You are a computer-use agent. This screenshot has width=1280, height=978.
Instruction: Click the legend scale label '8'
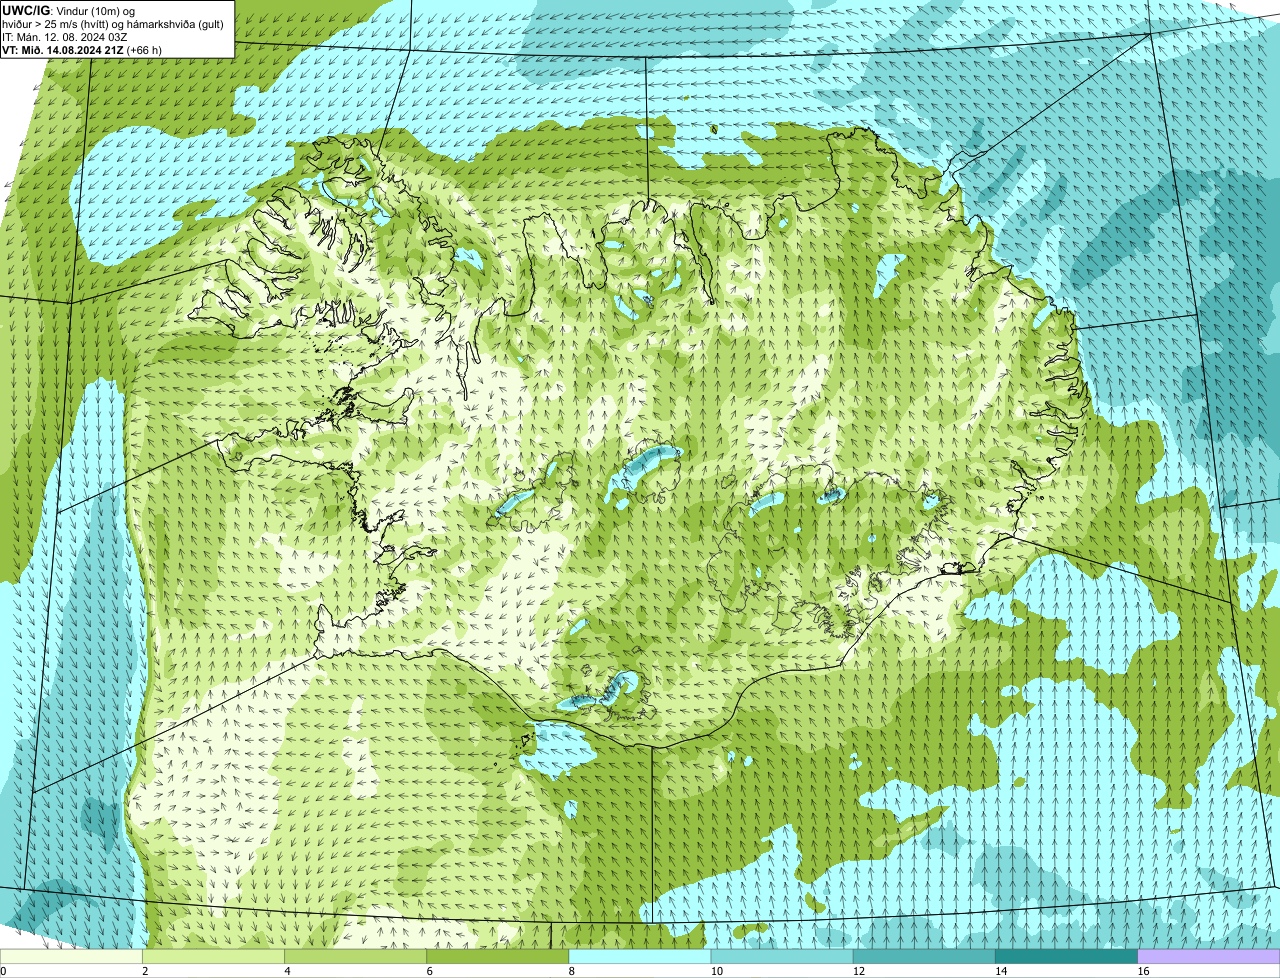[x=571, y=971]
